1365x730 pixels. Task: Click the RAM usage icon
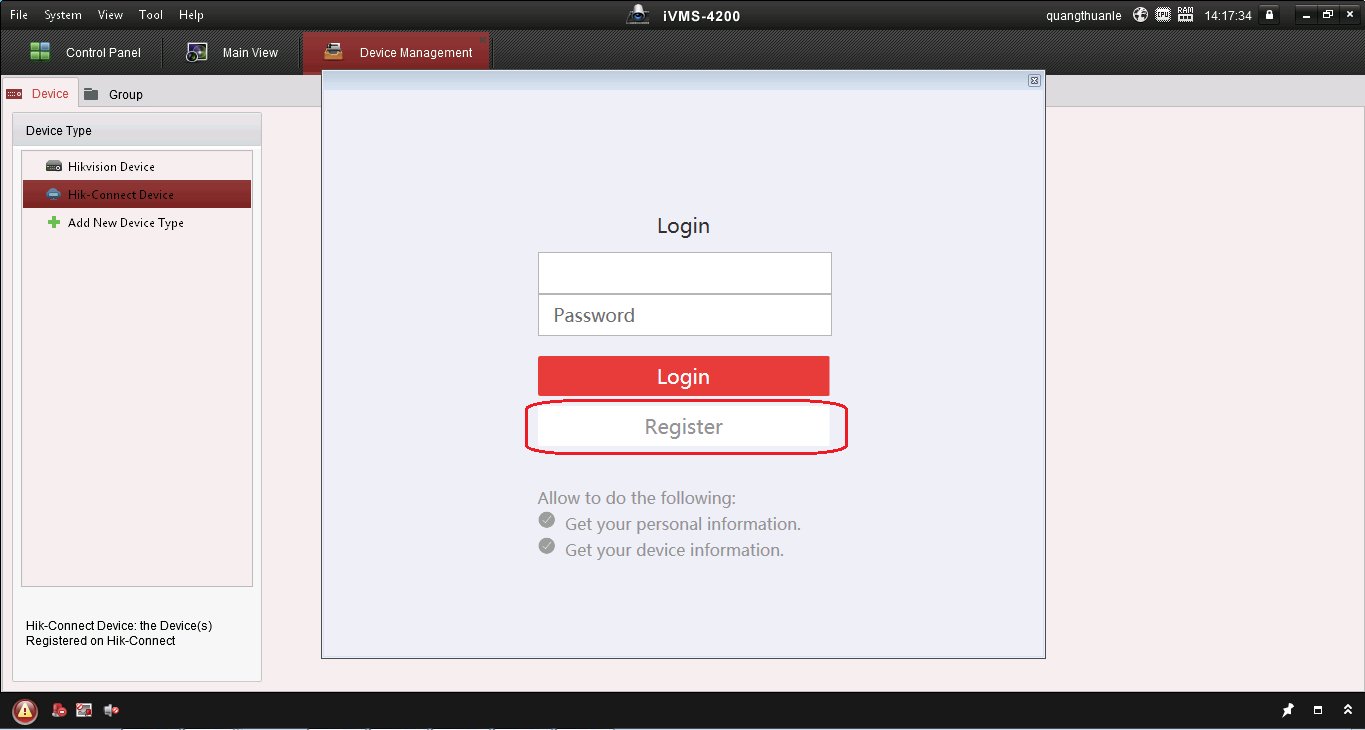click(x=1186, y=15)
